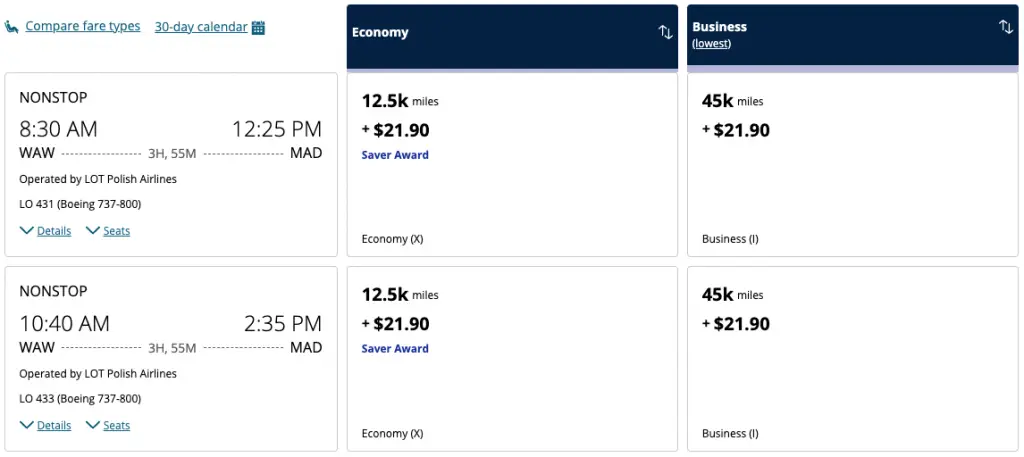
Task: Open the 30-day calendar link
Action: pos(201,27)
